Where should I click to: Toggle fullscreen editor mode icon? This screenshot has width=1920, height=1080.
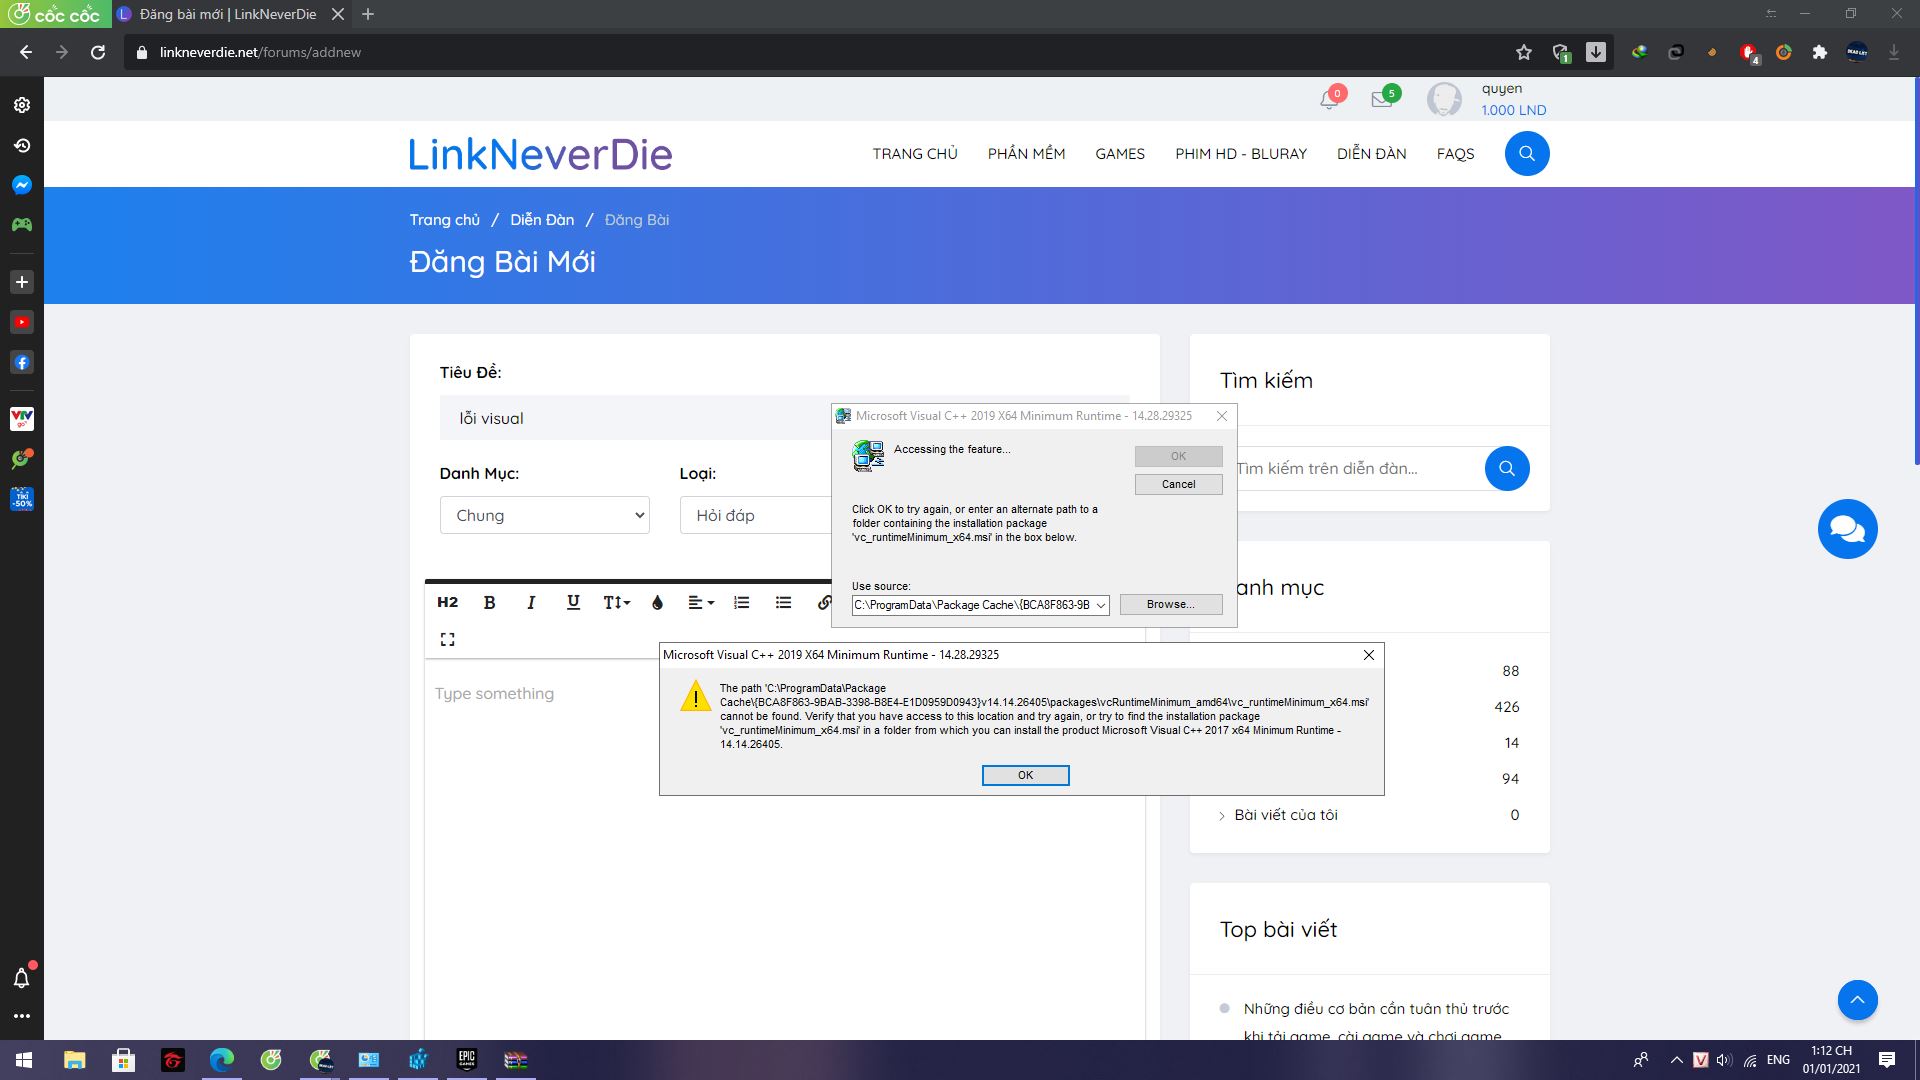click(x=447, y=639)
